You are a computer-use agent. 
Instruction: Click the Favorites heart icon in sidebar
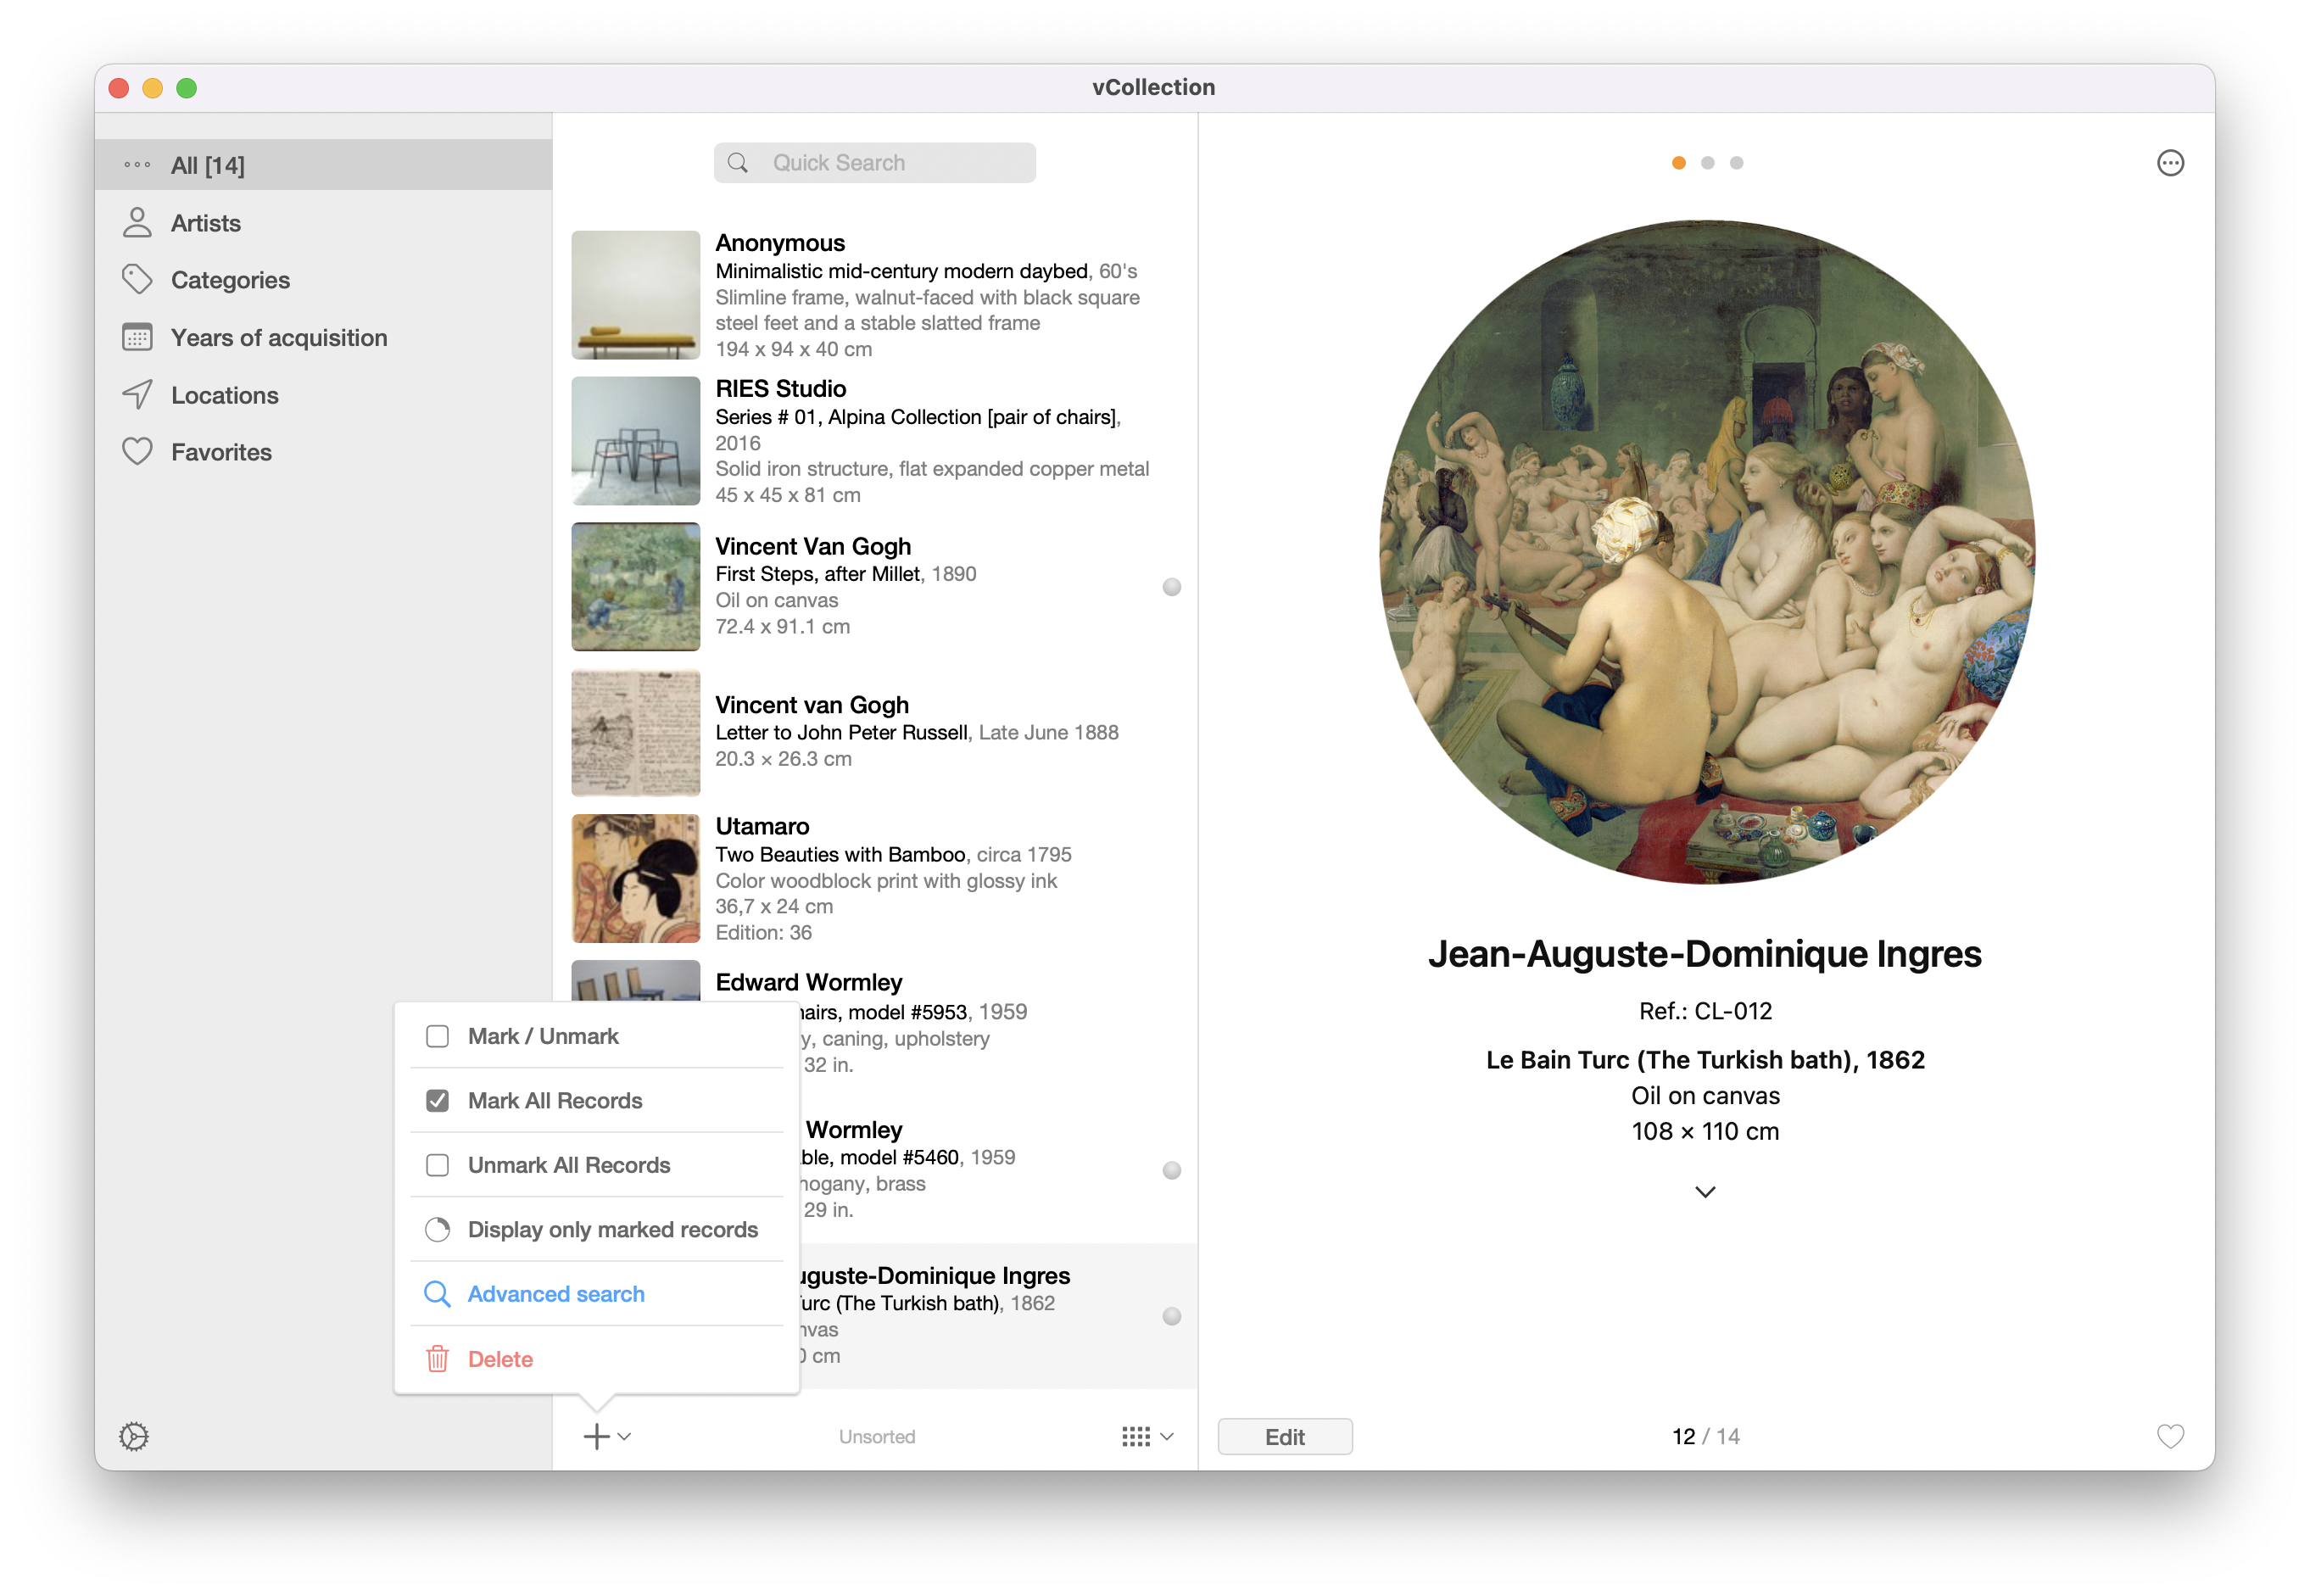137,452
